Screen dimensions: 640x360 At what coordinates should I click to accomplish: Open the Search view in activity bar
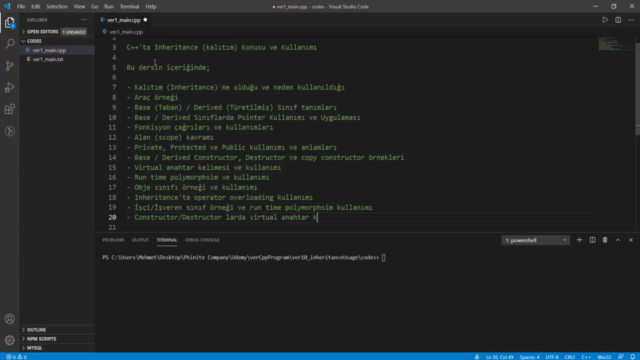pos(9,44)
